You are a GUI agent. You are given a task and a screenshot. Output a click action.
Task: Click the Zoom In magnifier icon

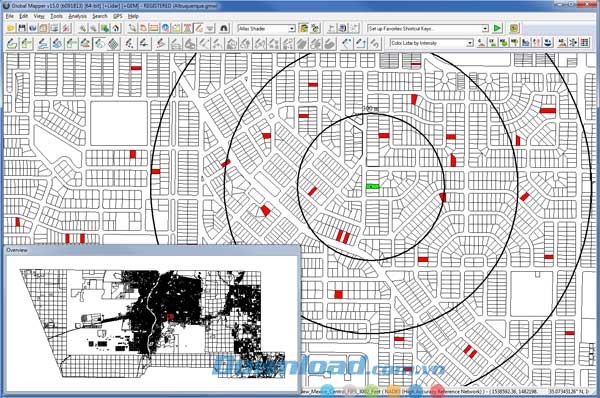click(83, 28)
